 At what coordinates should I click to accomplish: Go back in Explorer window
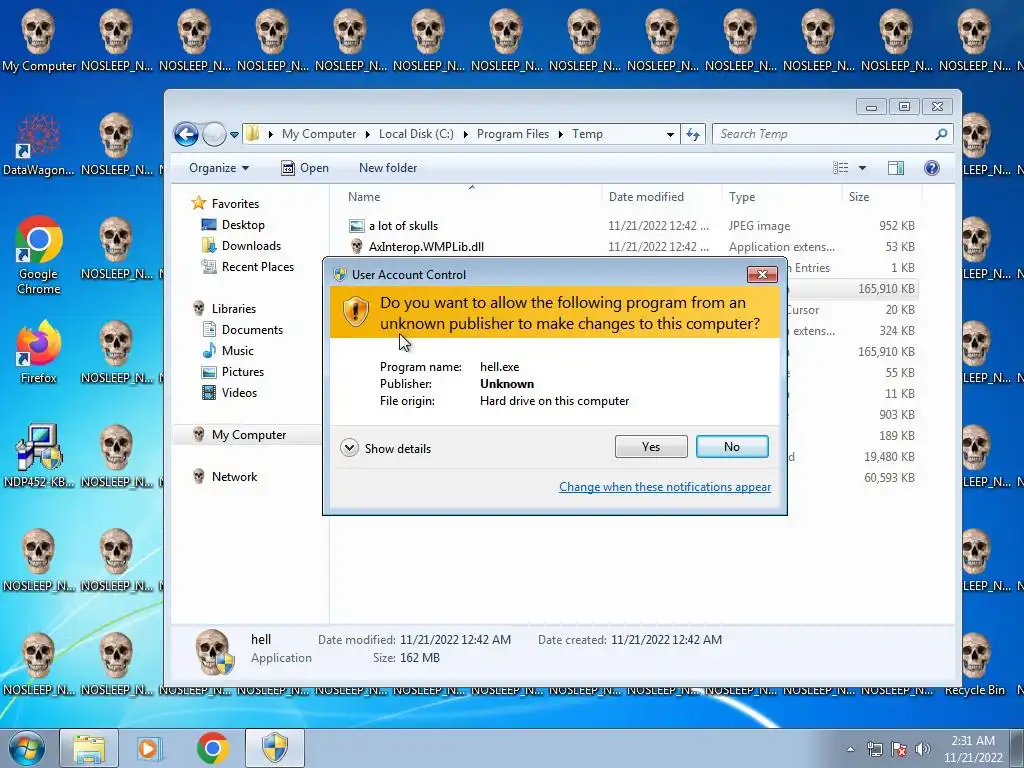186,135
